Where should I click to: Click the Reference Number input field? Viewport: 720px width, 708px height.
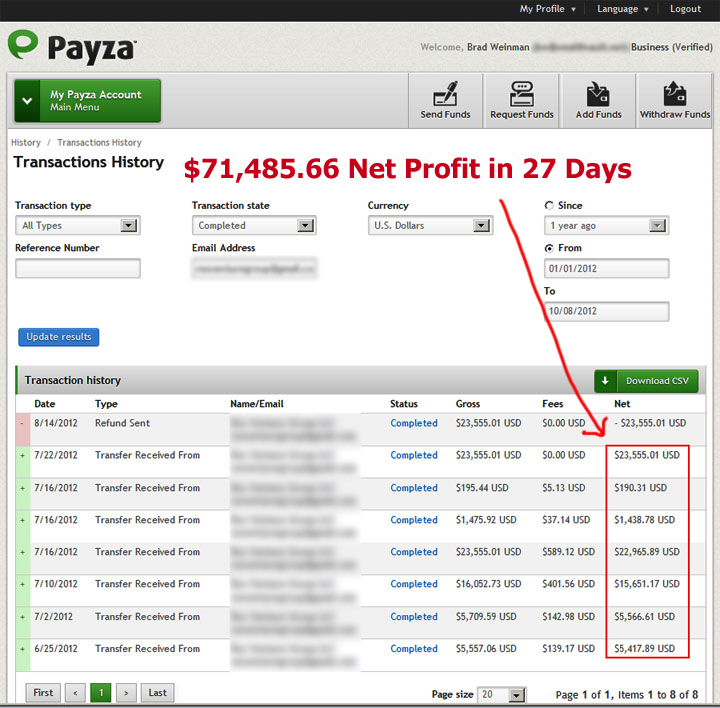(x=78, y=268)
